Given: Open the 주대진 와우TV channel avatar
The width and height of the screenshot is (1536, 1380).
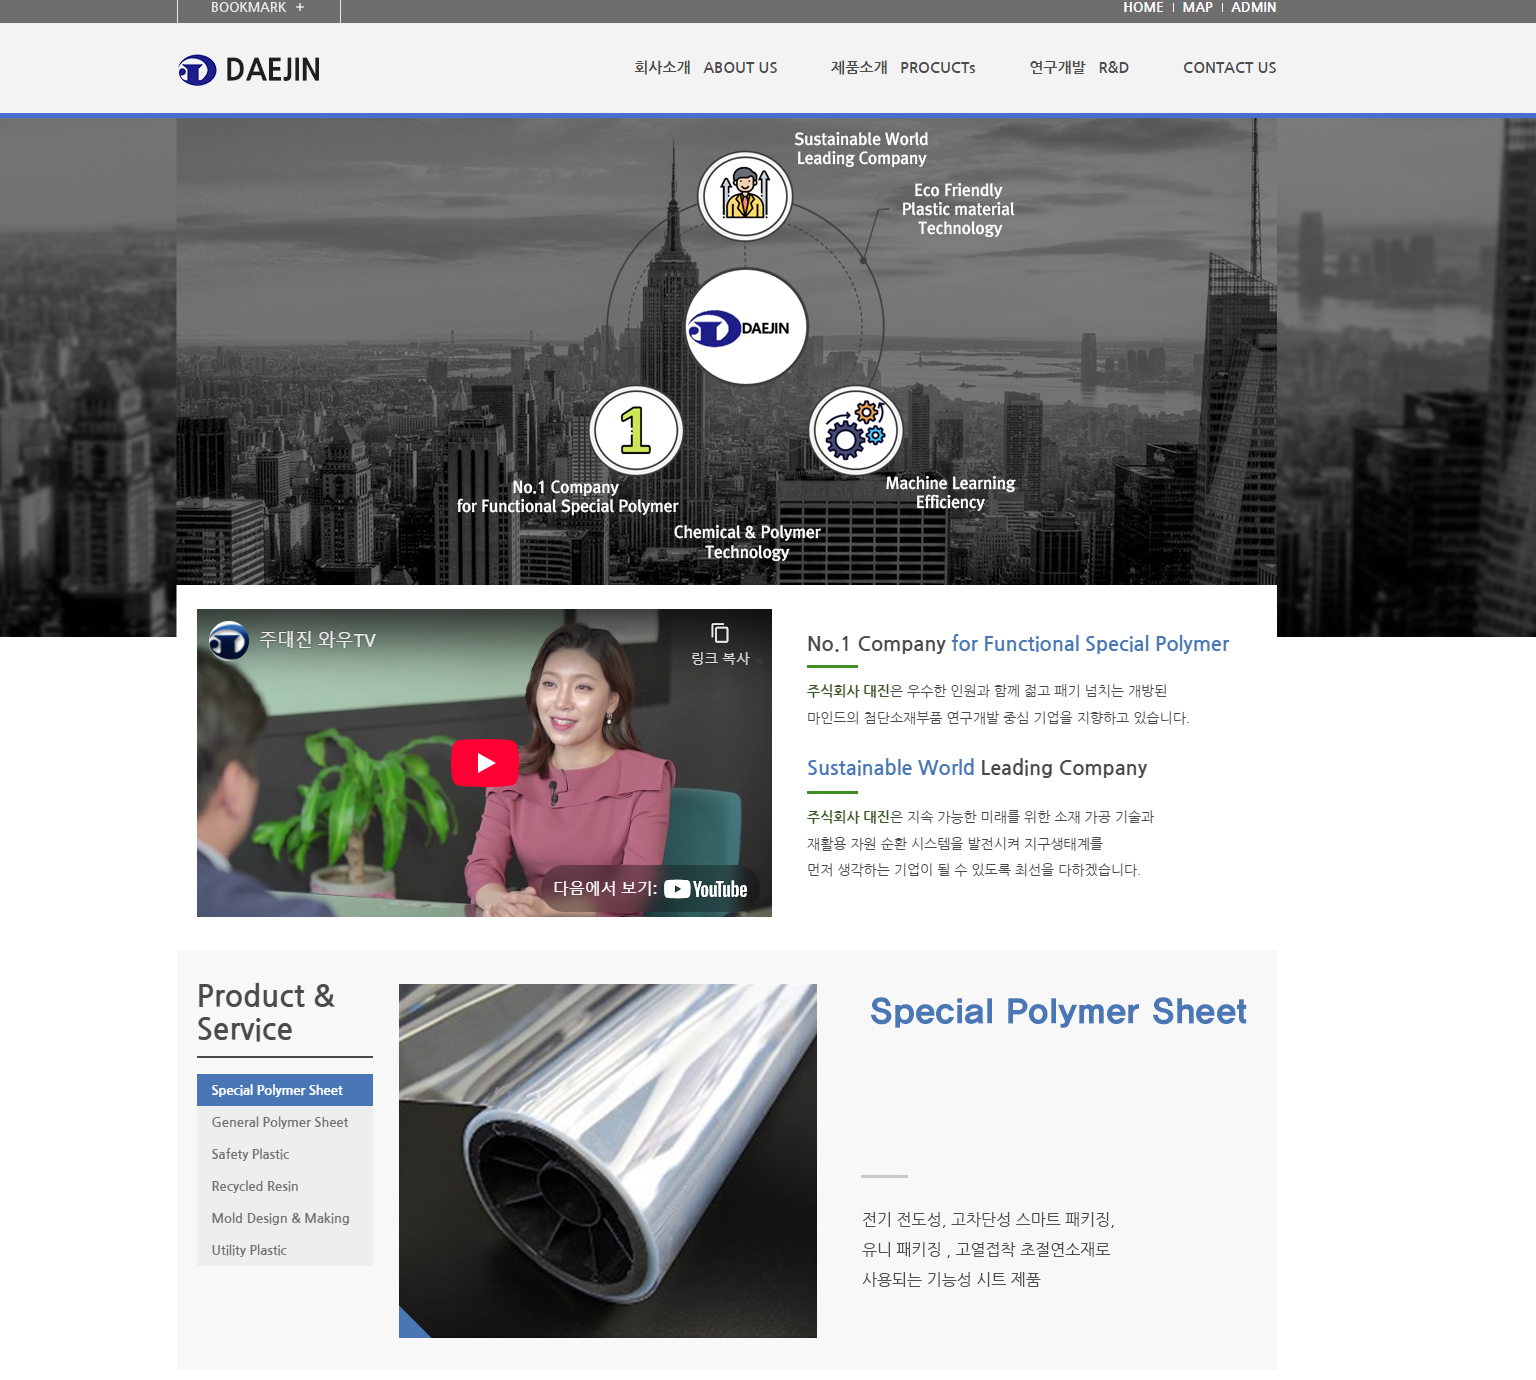Looking at the screenshot, I should (x=229, y=640).
